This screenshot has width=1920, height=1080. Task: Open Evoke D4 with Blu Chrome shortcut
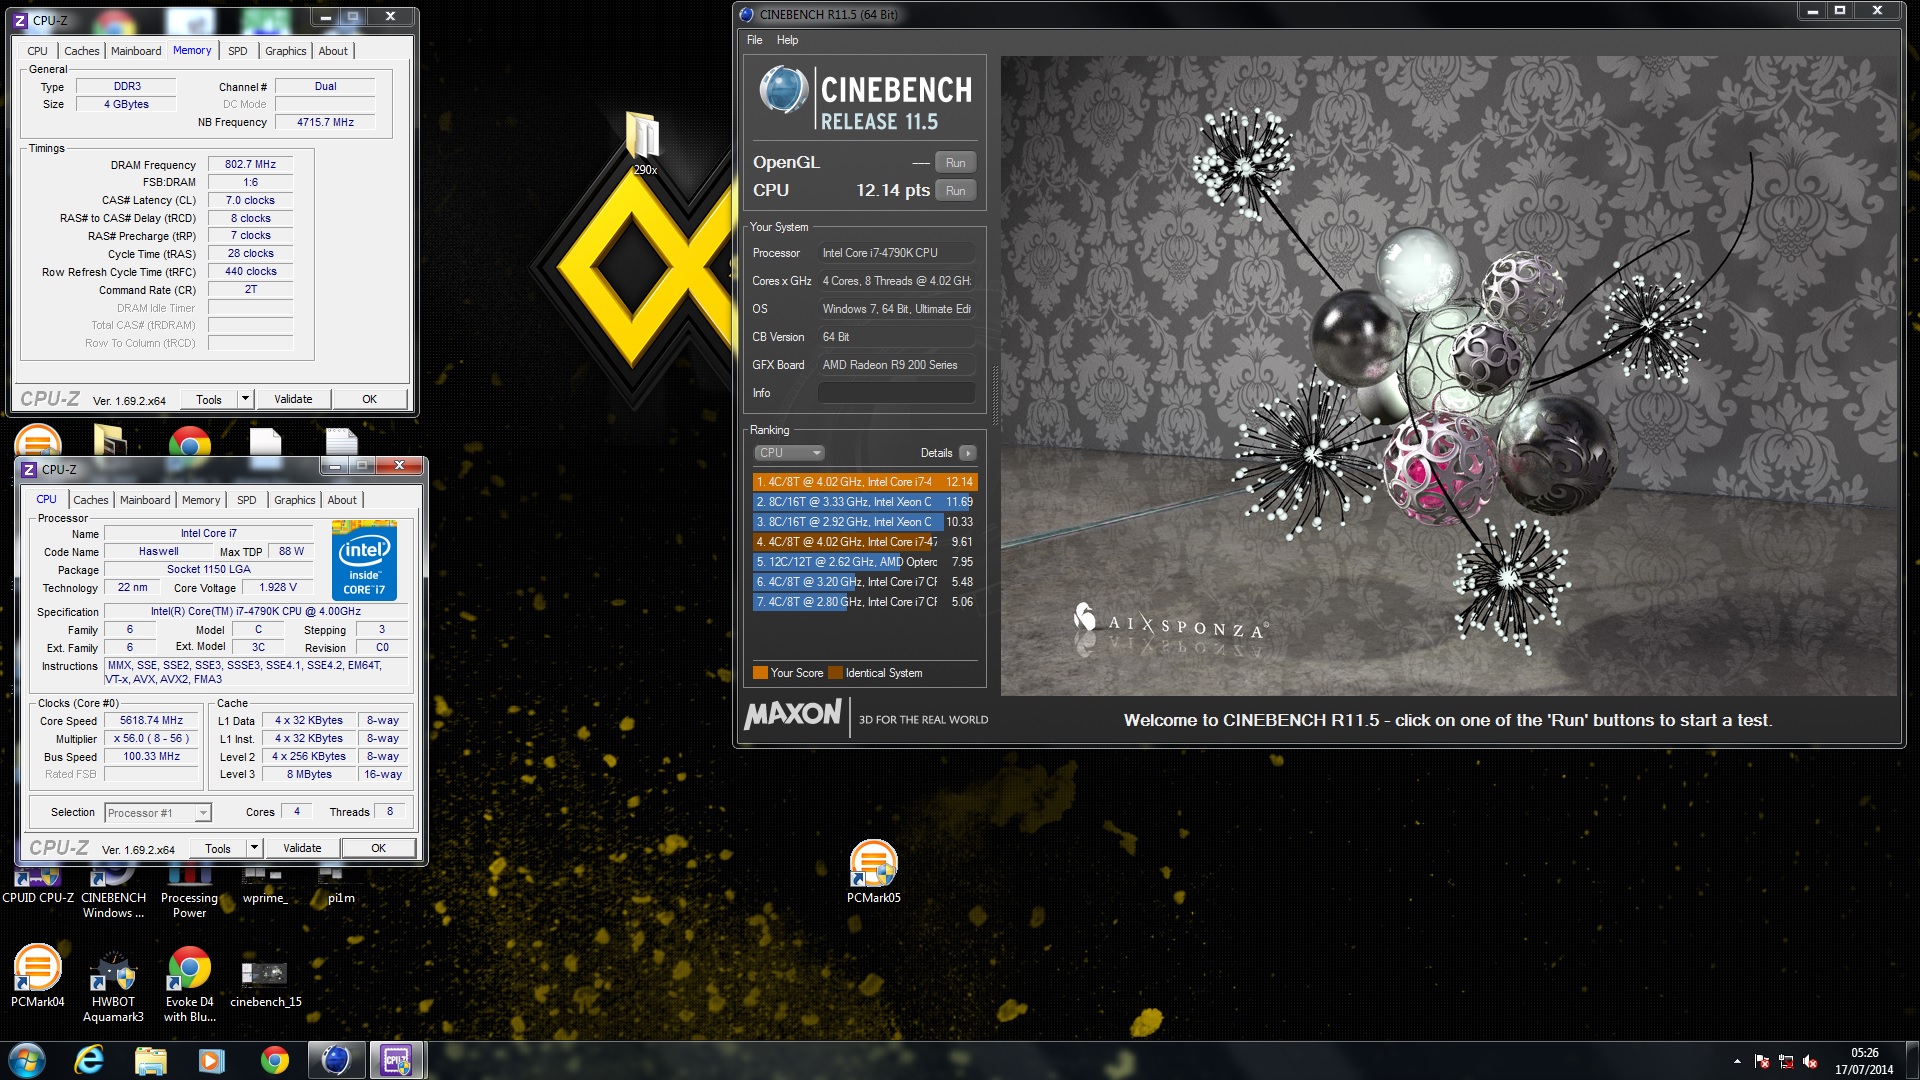189,984
